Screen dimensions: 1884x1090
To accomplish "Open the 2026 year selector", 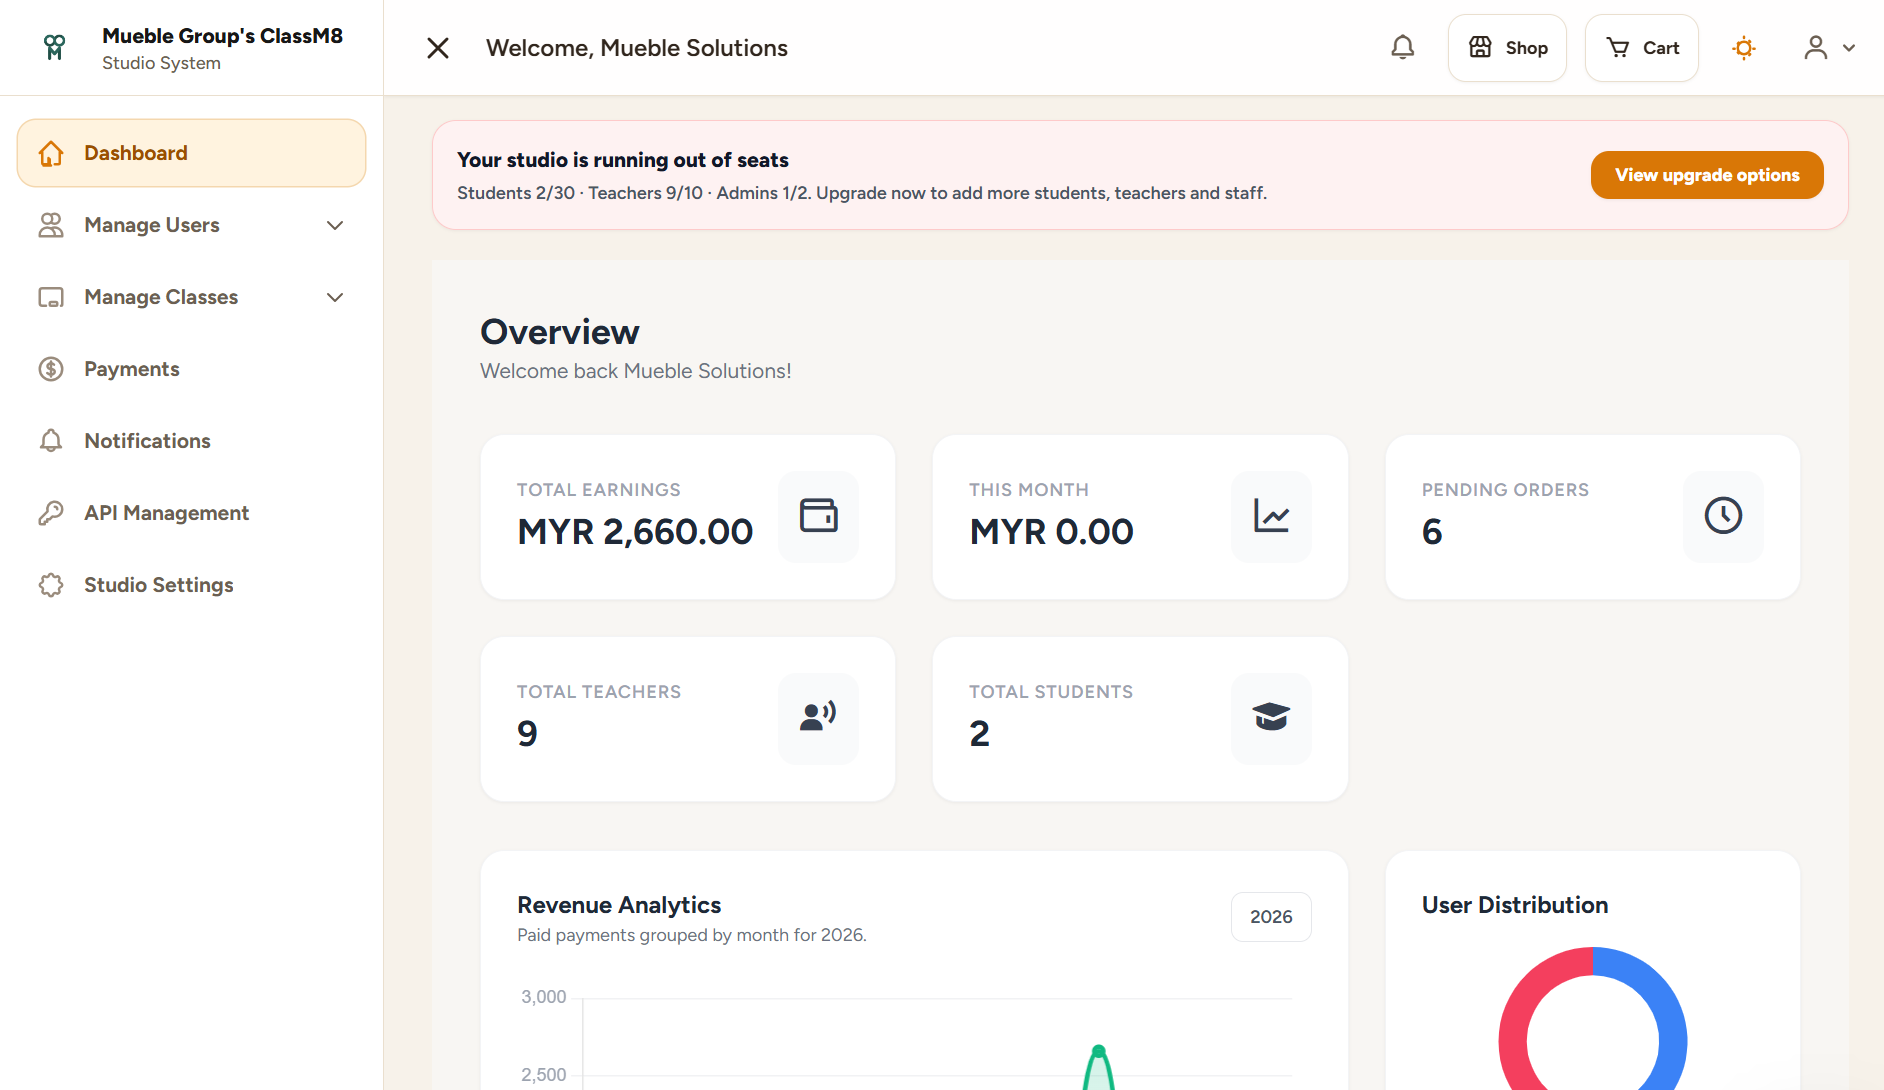I will click(x=1271, y=917).
